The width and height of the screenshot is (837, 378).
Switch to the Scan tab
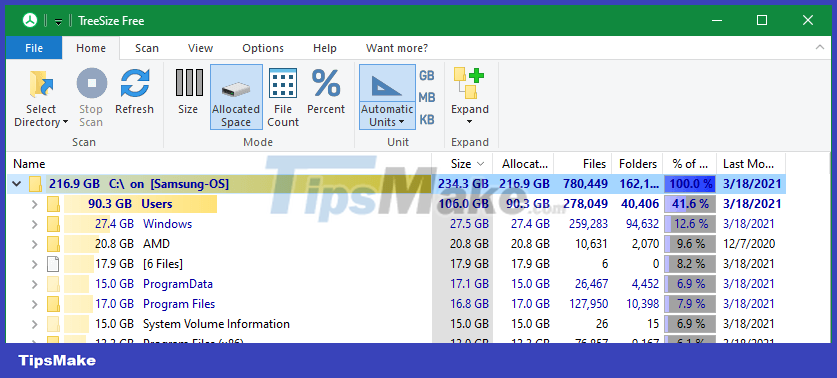[146, 48]
